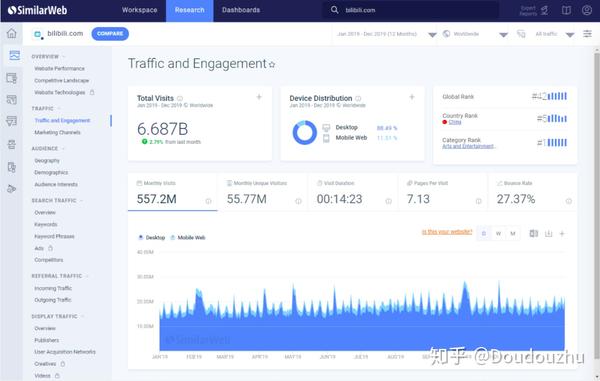600x381 pixels.
Task: Open the Arts and Entertainment category link
Action: (469, 146)
